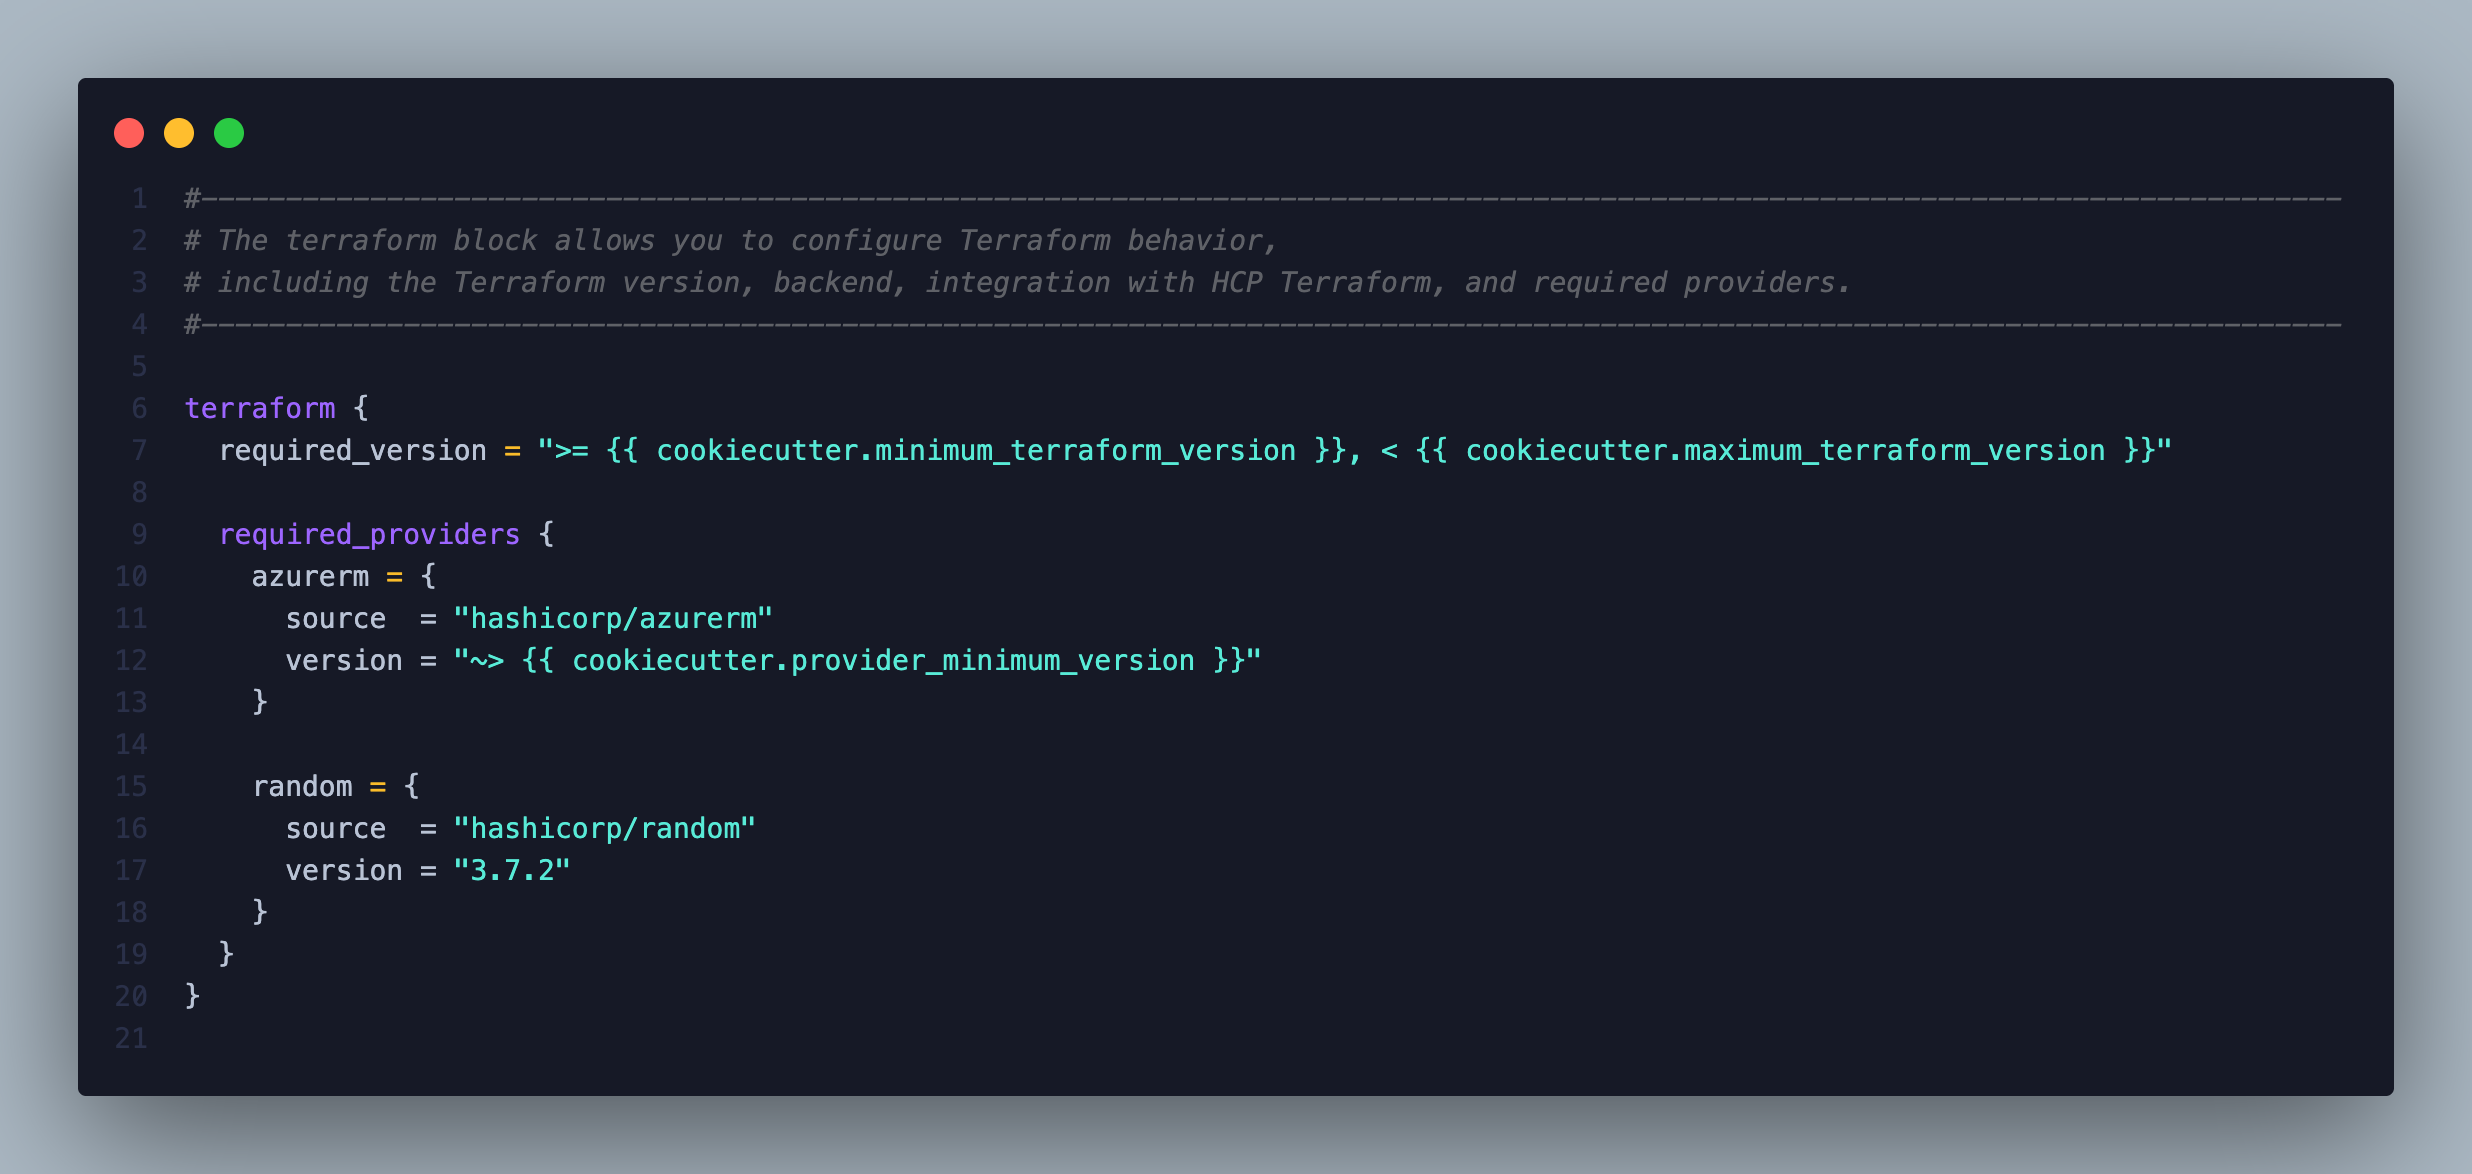The height and width of the screenshot is (1174, 2472).
Task: Click the required_version attribute name
Action: (x=353, y=450)
